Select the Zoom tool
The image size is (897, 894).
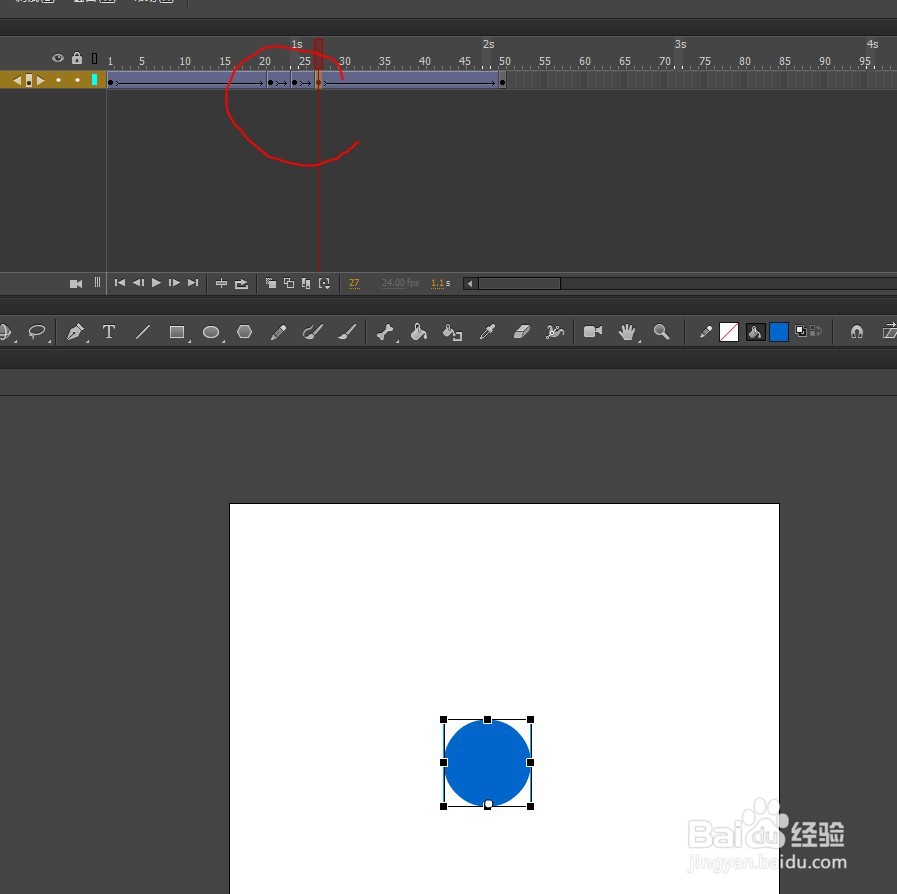(x=660, y=332)
